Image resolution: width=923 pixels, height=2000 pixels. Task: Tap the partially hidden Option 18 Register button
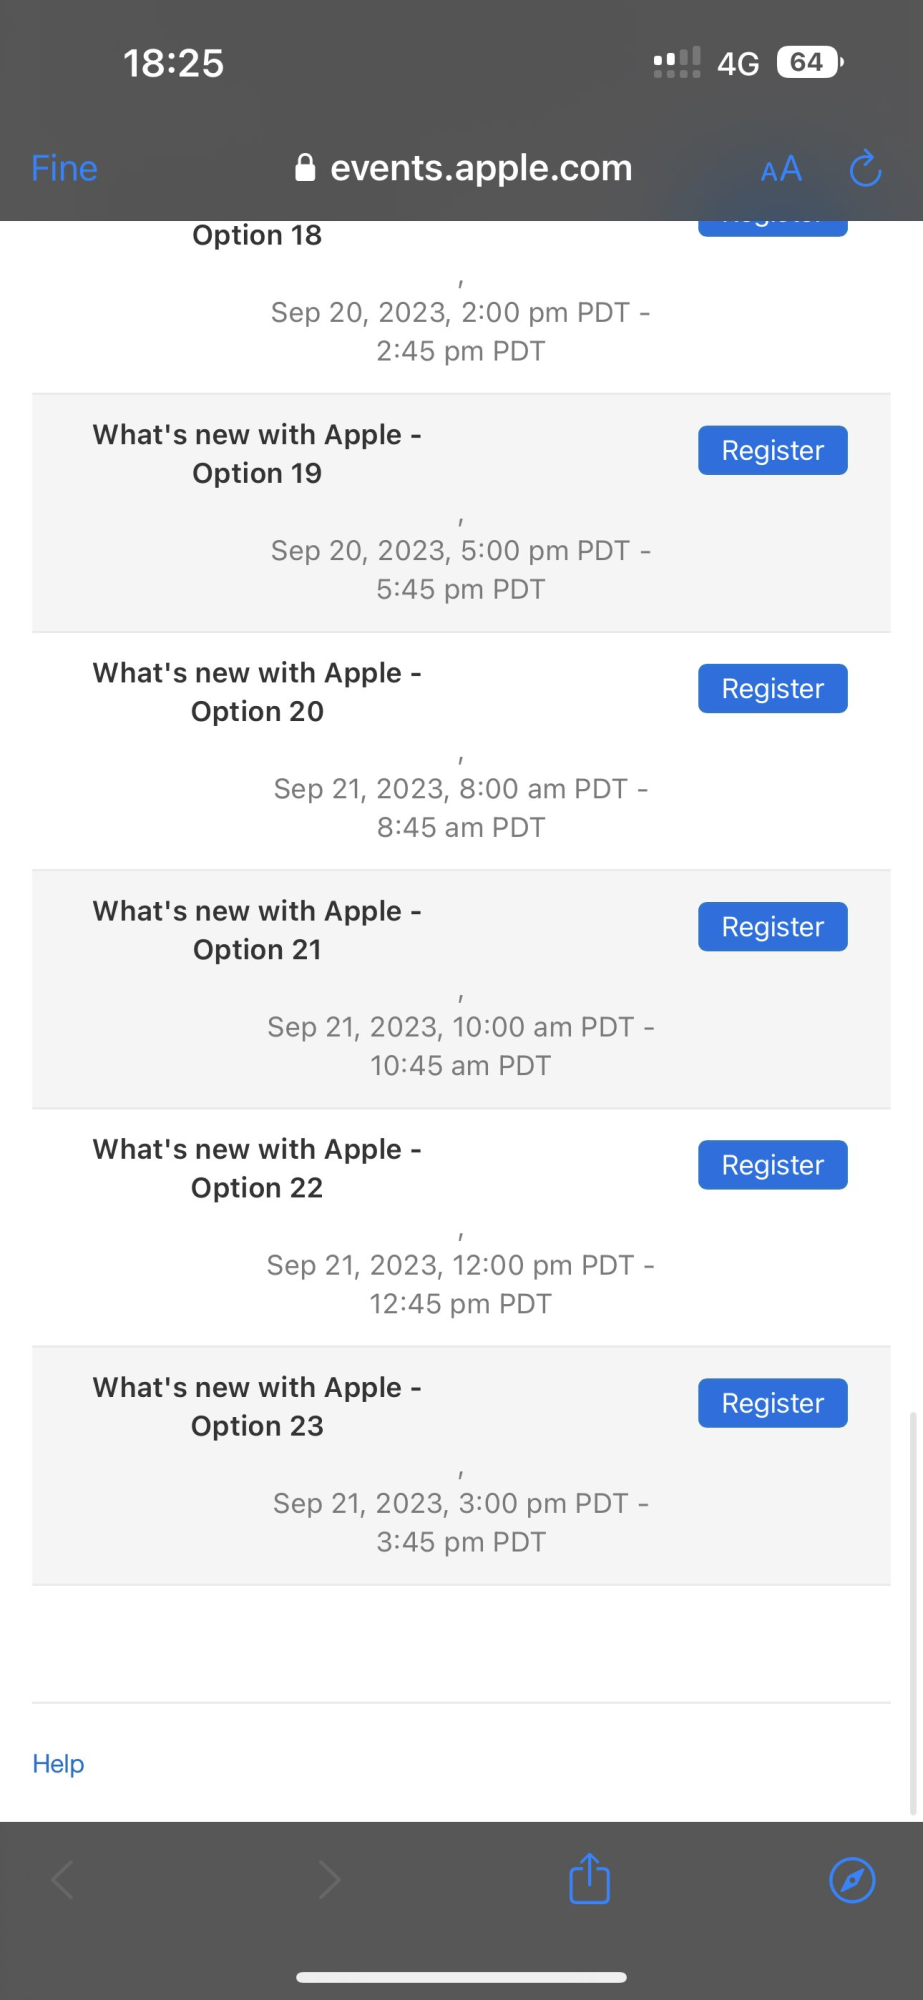pos(772,228)
